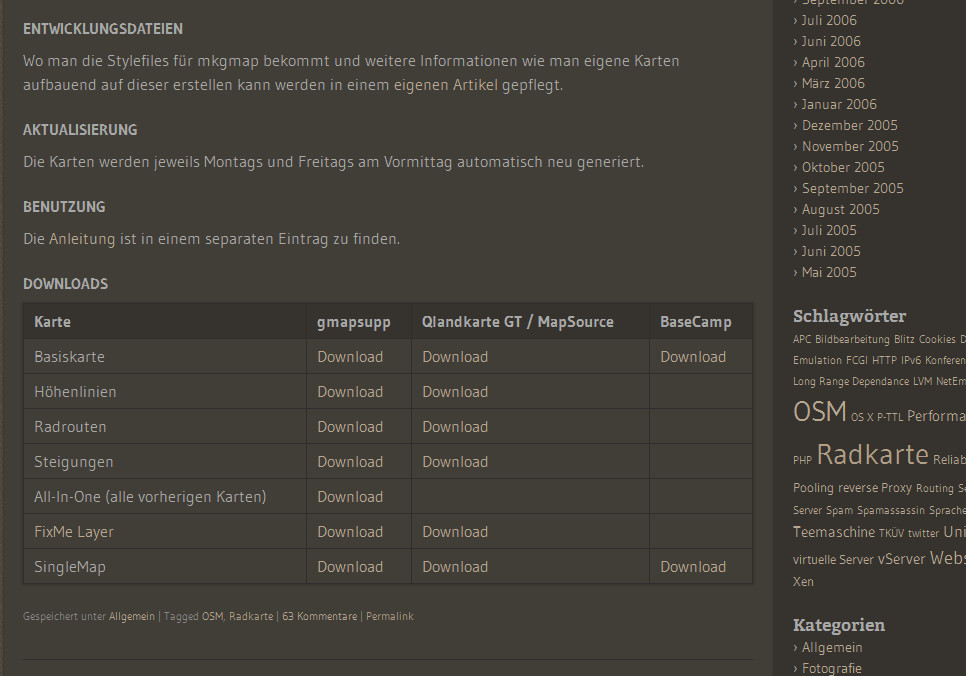The image size is (966, 676).
Task: Select the large OSM tag in Schlagwörter
Action: (x=819, y=411)
